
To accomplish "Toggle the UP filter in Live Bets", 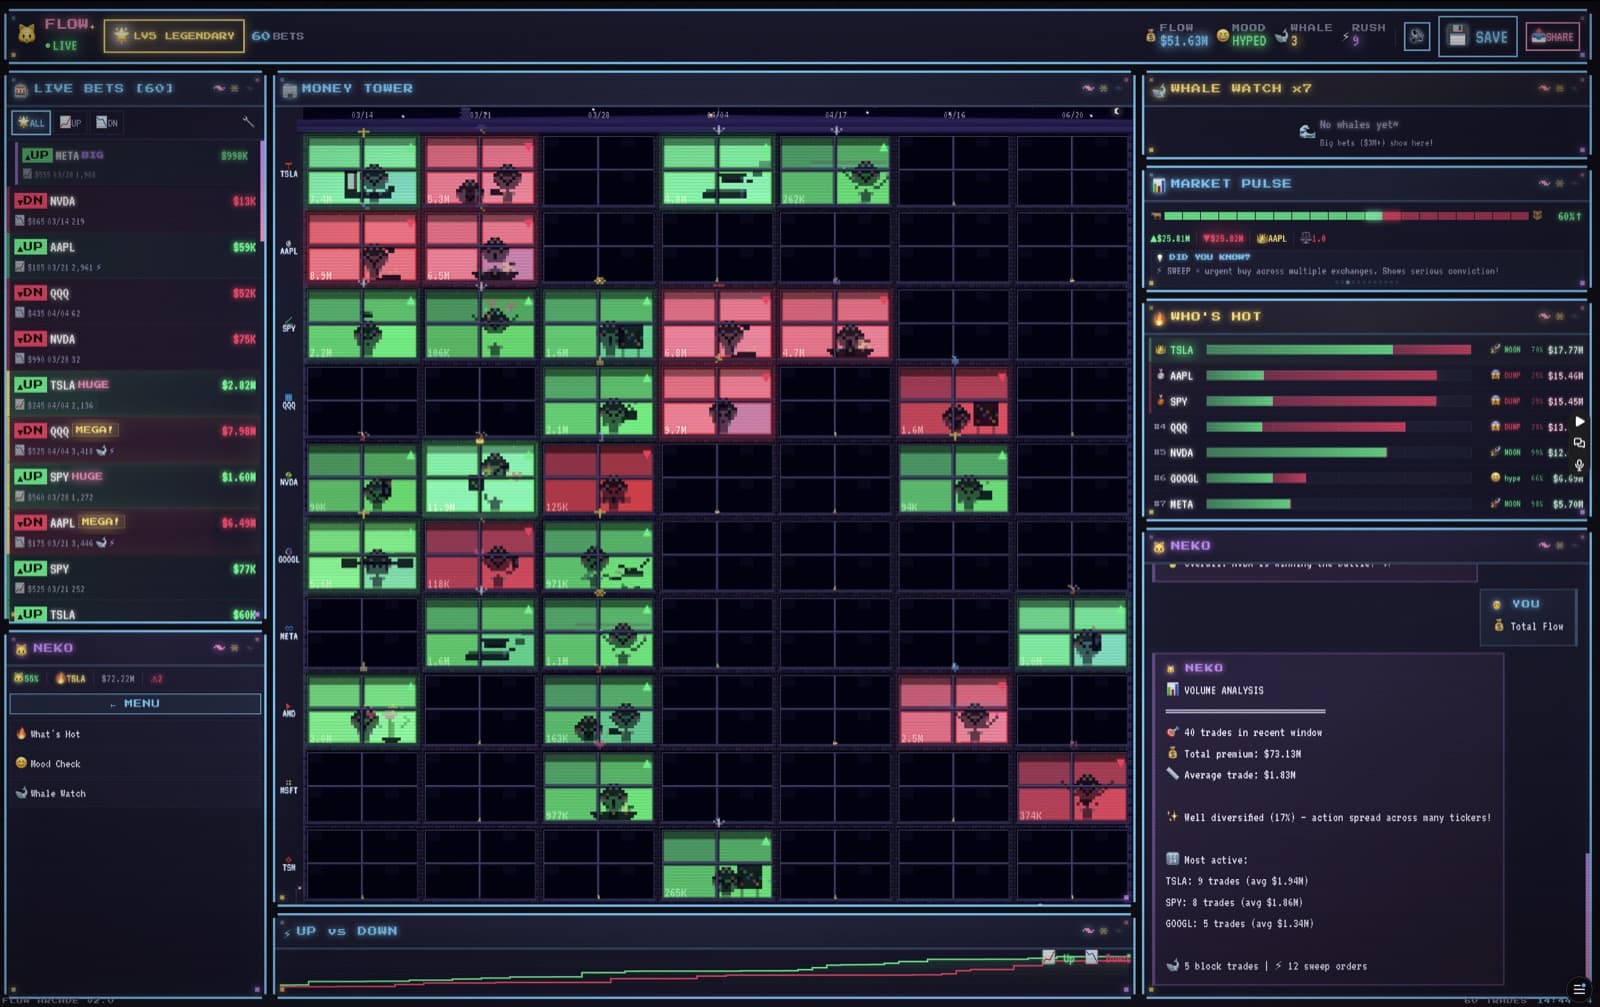I will click(x=70, y=123).
